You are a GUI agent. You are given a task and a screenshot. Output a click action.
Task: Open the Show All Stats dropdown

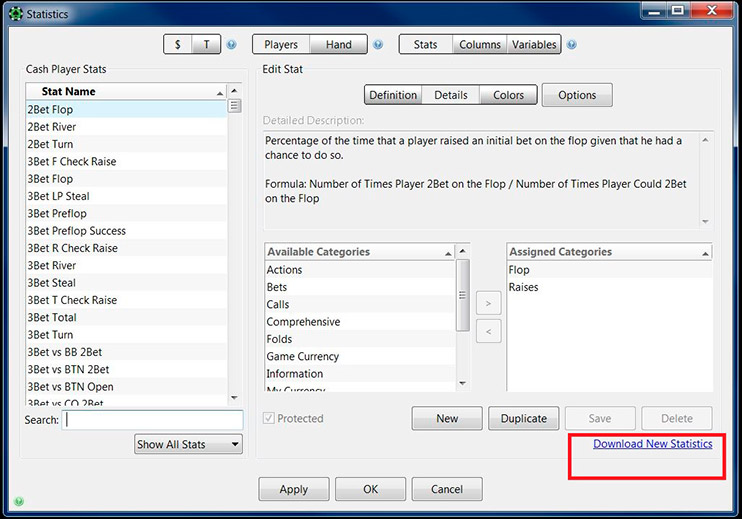pyautogui.click(x=189, y=444)
